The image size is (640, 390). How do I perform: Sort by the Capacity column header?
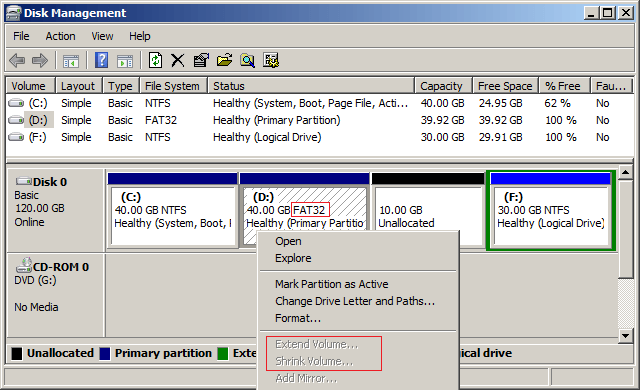[x=443, y=86]
